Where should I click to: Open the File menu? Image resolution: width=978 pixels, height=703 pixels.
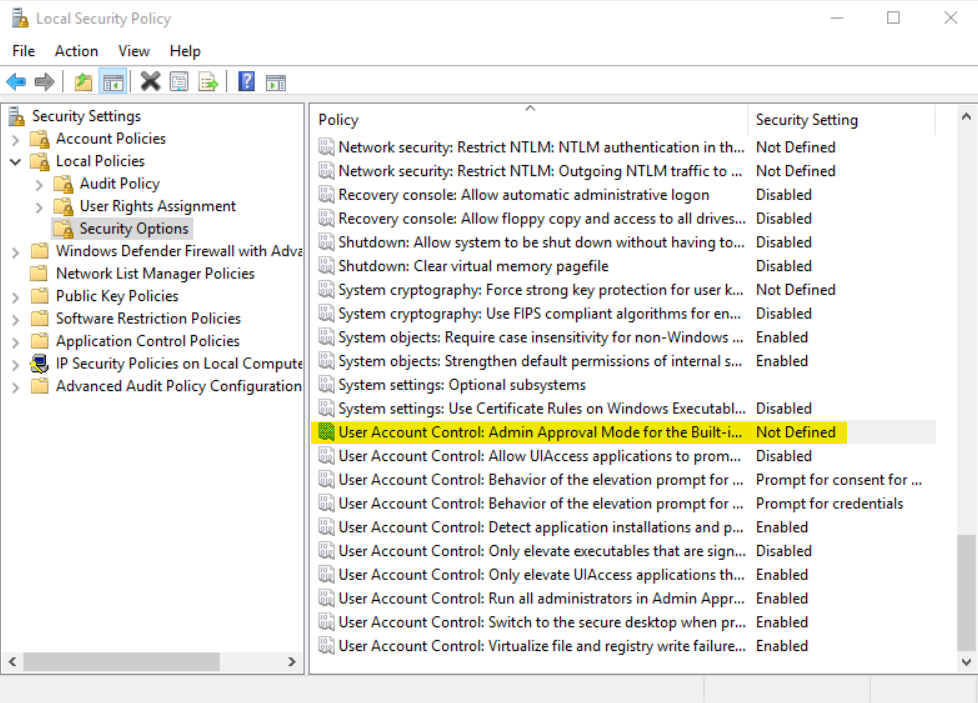[24, 51]
